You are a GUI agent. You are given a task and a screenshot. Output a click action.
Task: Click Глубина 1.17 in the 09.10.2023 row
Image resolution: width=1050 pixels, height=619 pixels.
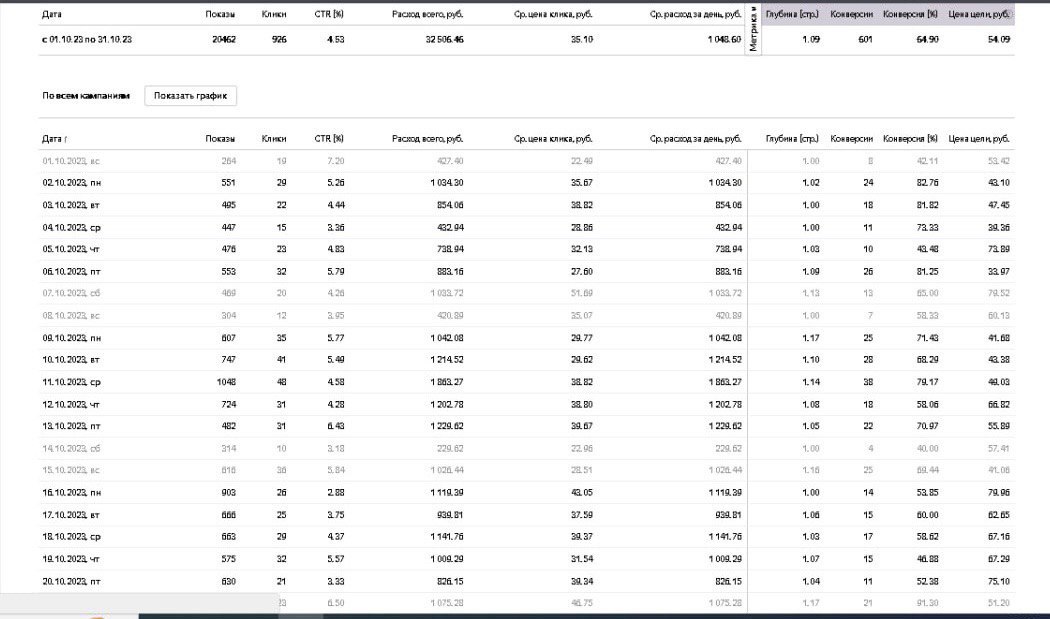811,338
